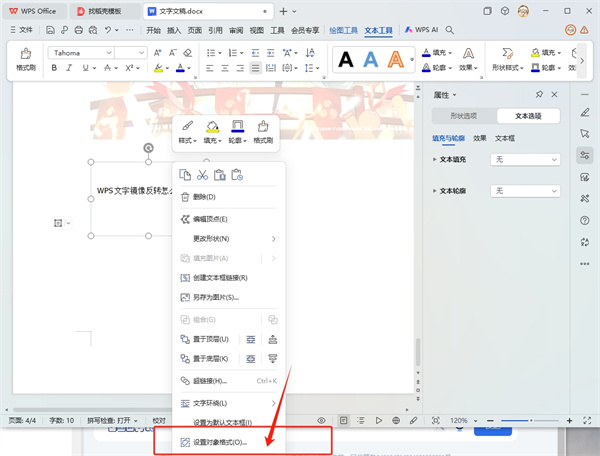The width and height of the screenshot is (600, 456).
Task: Click the paste icon in context menu
Action: (220, 175)
